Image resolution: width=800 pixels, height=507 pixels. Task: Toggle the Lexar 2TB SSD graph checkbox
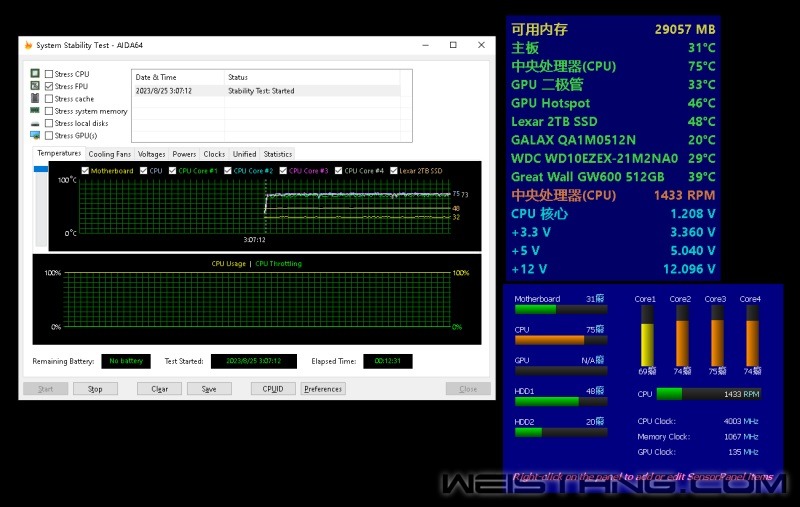pos(393,171)
